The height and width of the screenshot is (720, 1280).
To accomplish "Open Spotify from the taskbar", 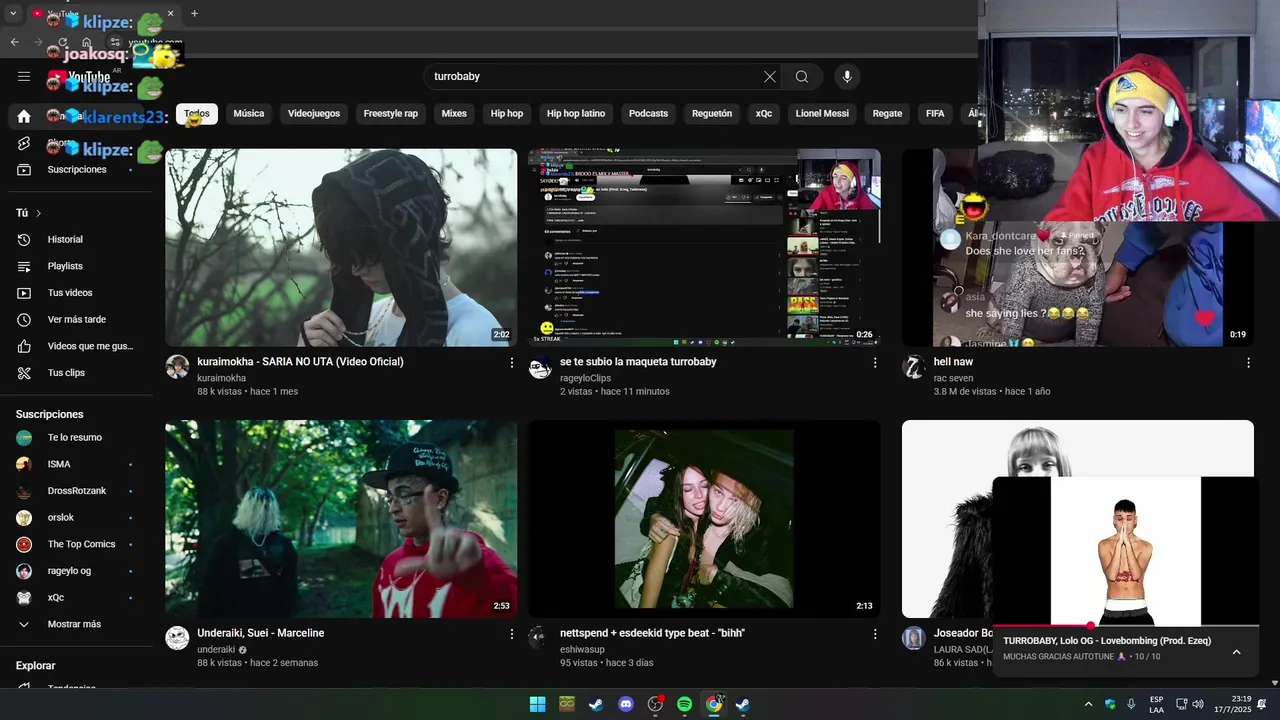I will (x=684, y=704).
